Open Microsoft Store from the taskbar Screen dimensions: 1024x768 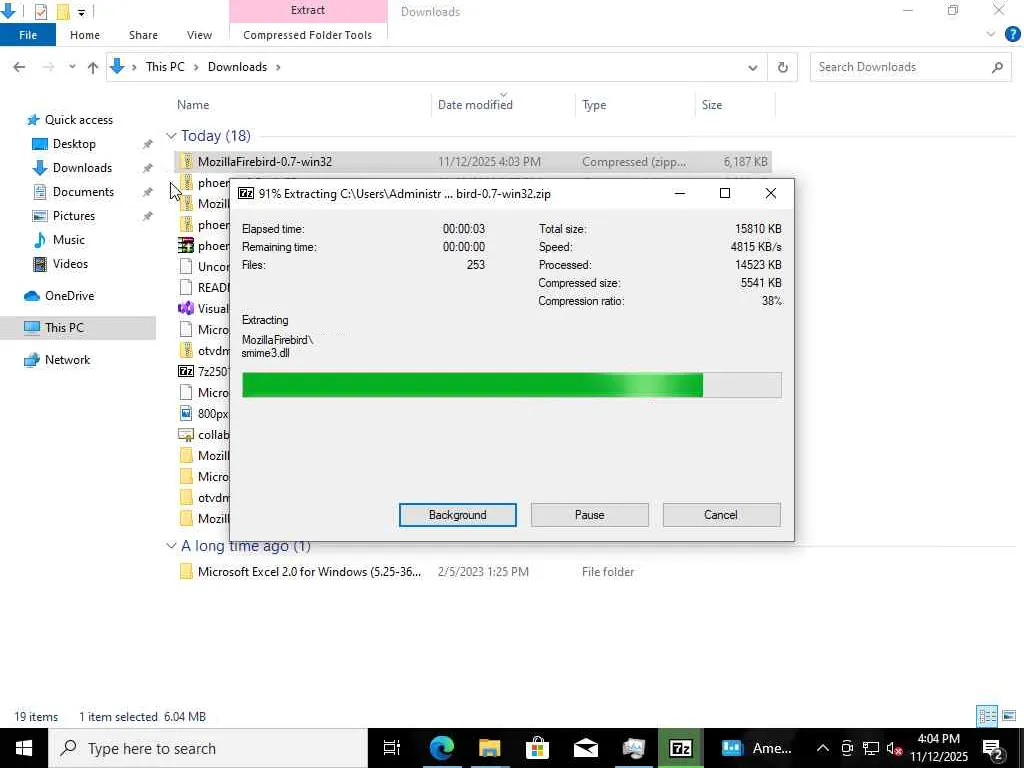[x=537, y=748]
